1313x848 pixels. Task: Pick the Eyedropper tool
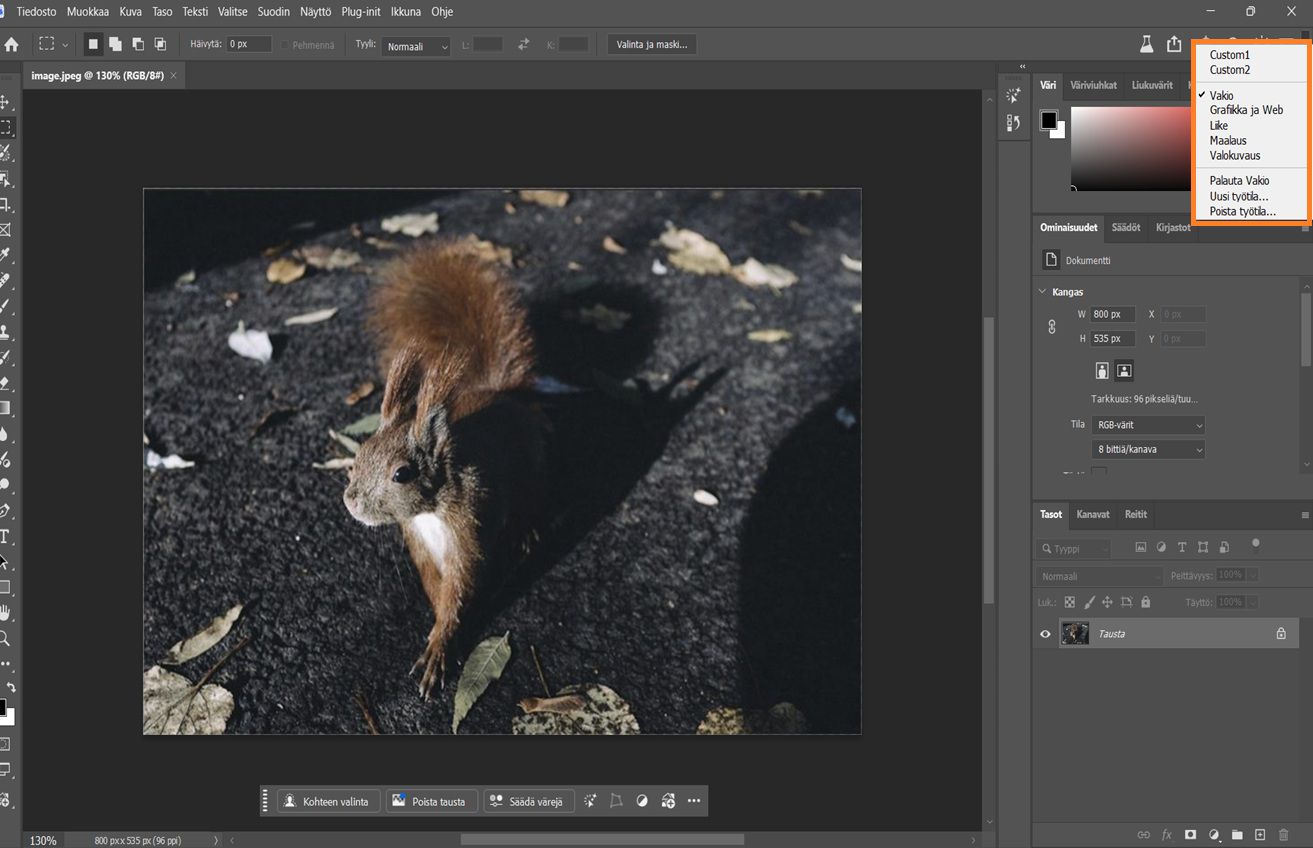tap(5, 255)
